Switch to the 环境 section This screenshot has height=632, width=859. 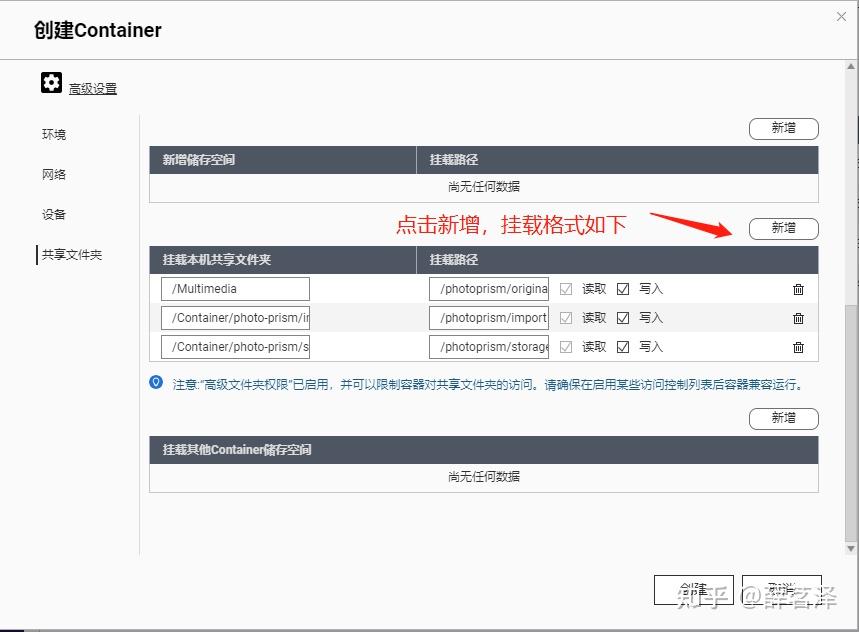point(53,134)
